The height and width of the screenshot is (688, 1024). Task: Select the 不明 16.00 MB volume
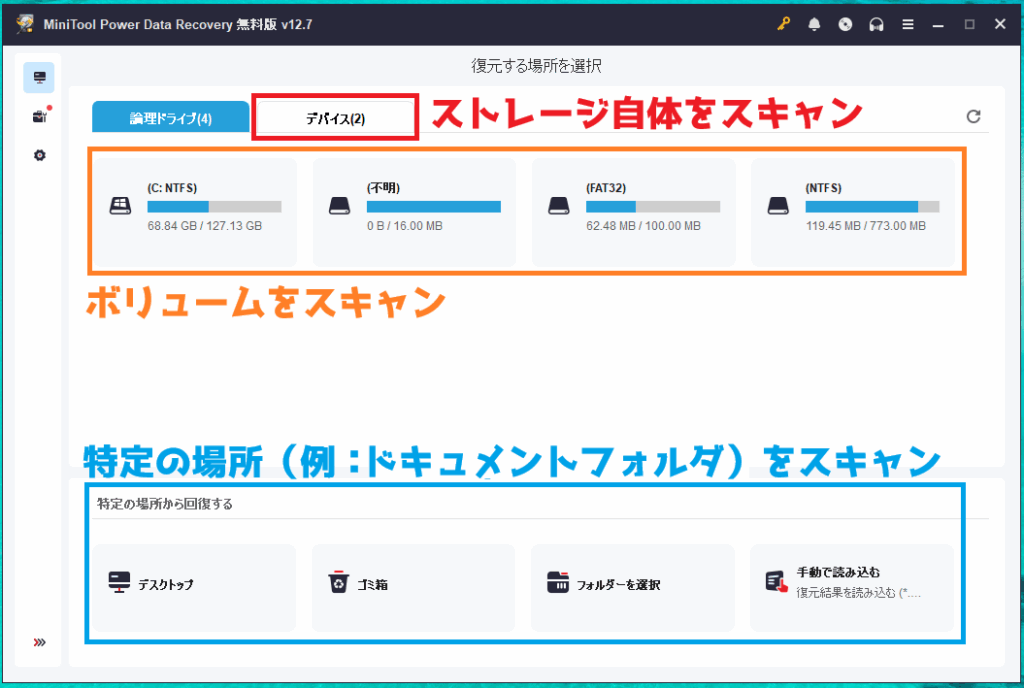(x=414, y=212)
